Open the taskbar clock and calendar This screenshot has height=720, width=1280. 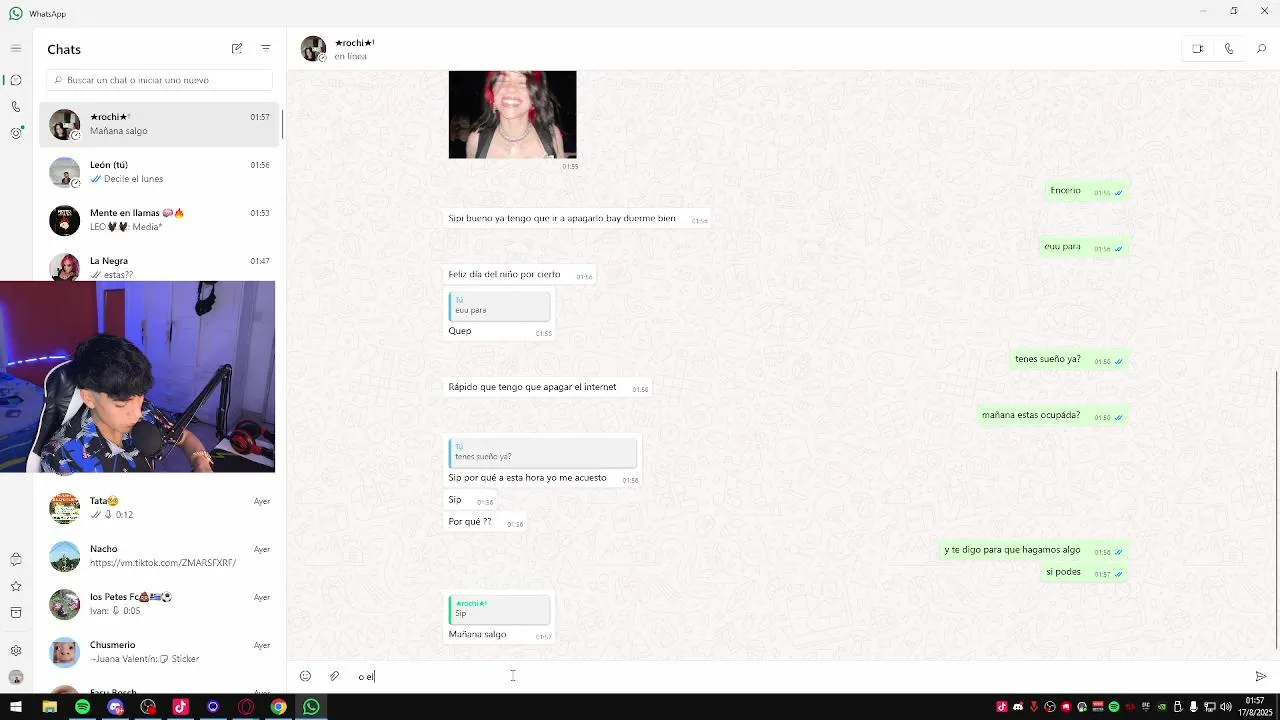[x=1254, y=707]
